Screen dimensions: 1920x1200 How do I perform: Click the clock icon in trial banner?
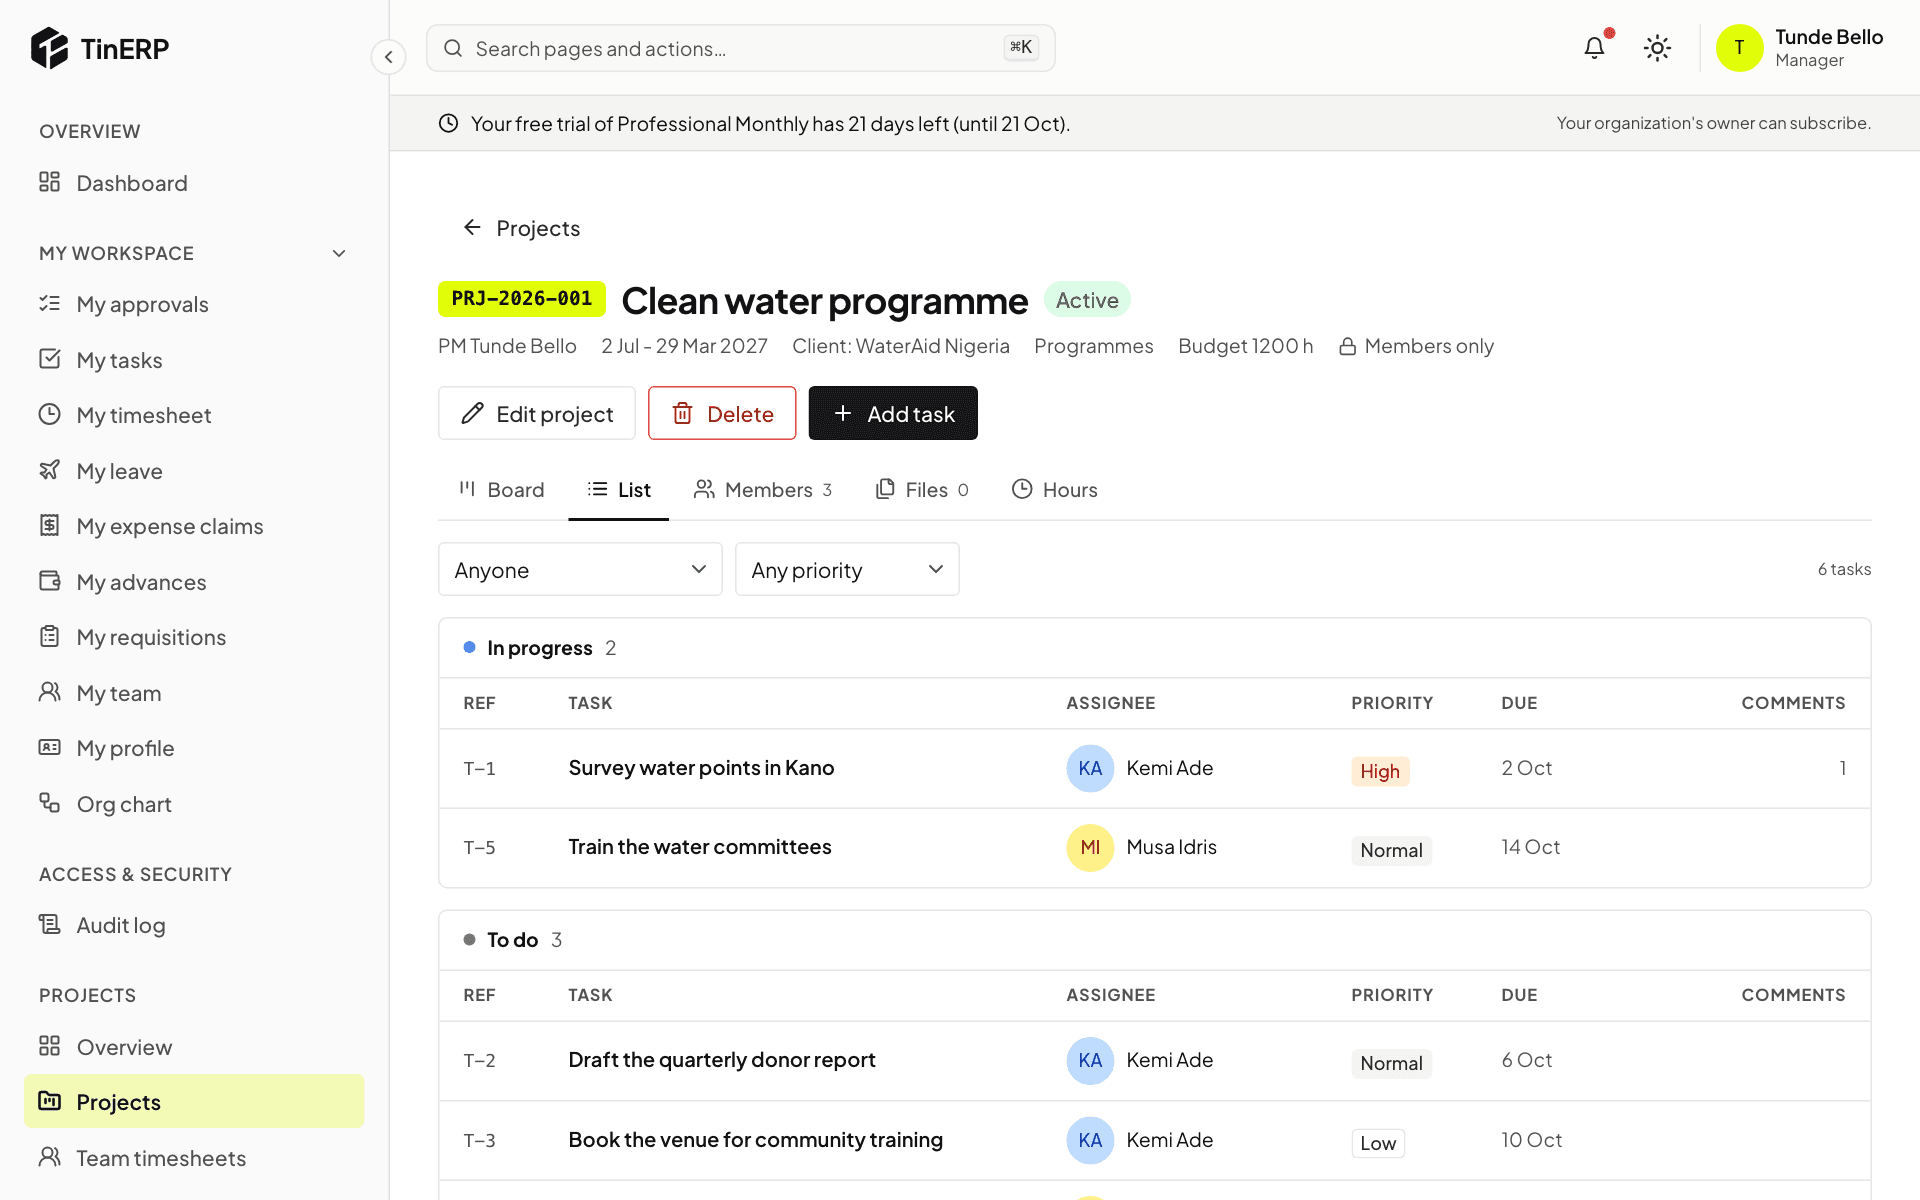pyautogui.click(x=449, y=123)
